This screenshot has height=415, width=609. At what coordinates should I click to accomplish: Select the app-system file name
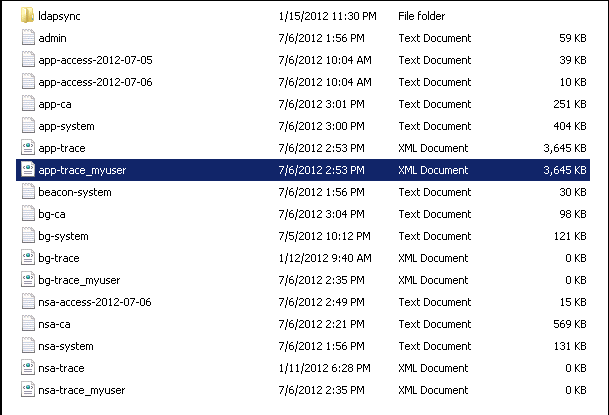tap(63, 126)
